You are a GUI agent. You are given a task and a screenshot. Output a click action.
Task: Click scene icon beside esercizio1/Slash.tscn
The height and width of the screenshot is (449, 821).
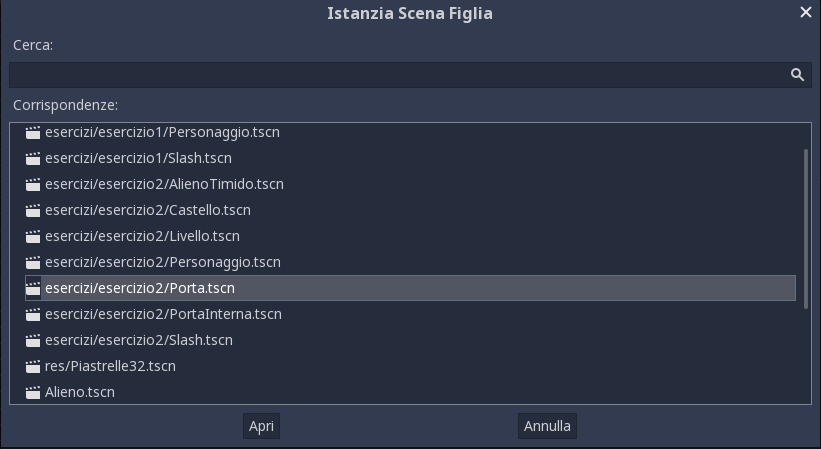33,159
